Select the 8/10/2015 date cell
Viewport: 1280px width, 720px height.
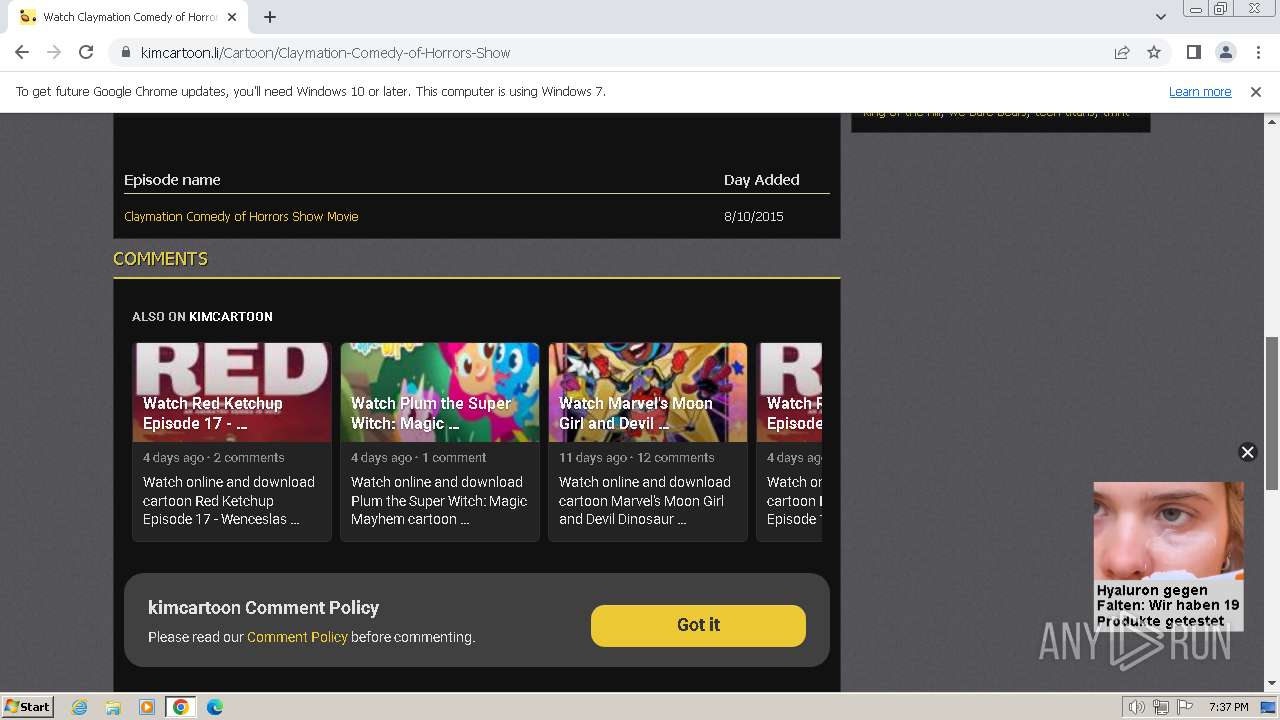754,216
